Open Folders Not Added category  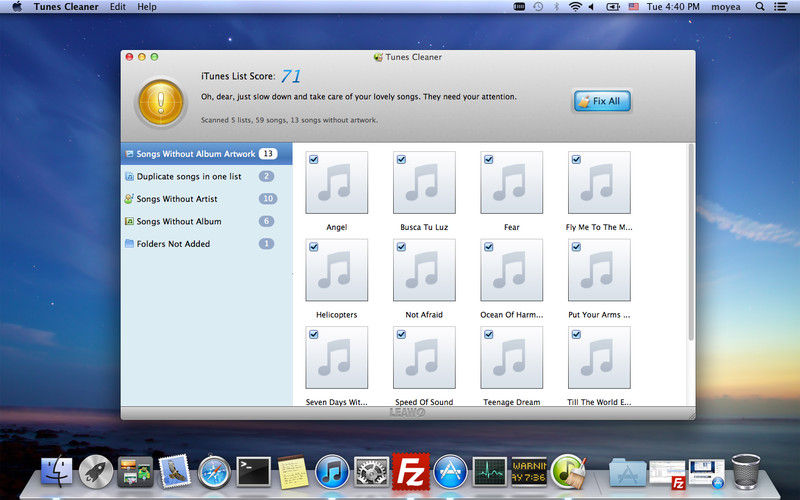(206, 244)
